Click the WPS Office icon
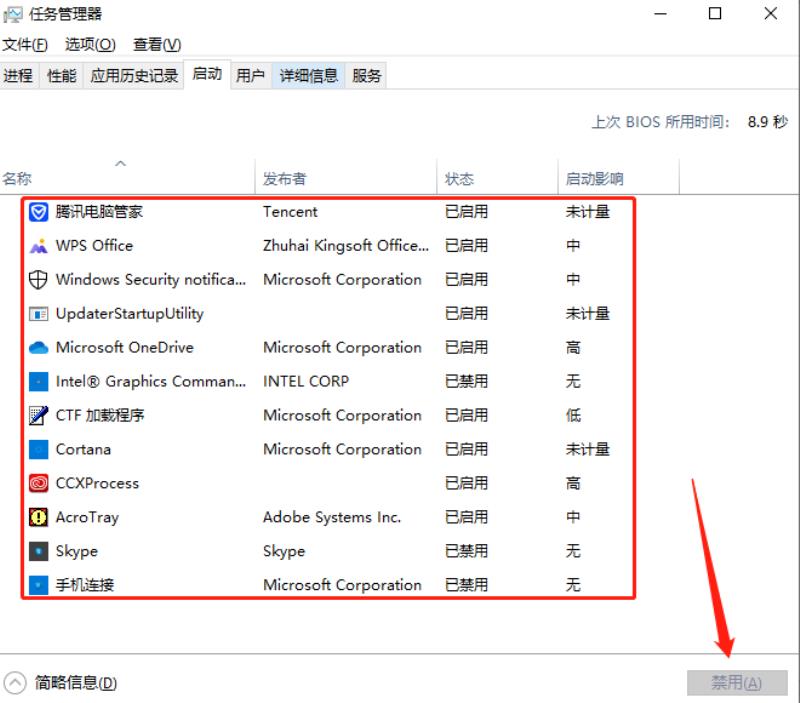Viewport: 800px width, 703px height. click(x=38, y=246)
